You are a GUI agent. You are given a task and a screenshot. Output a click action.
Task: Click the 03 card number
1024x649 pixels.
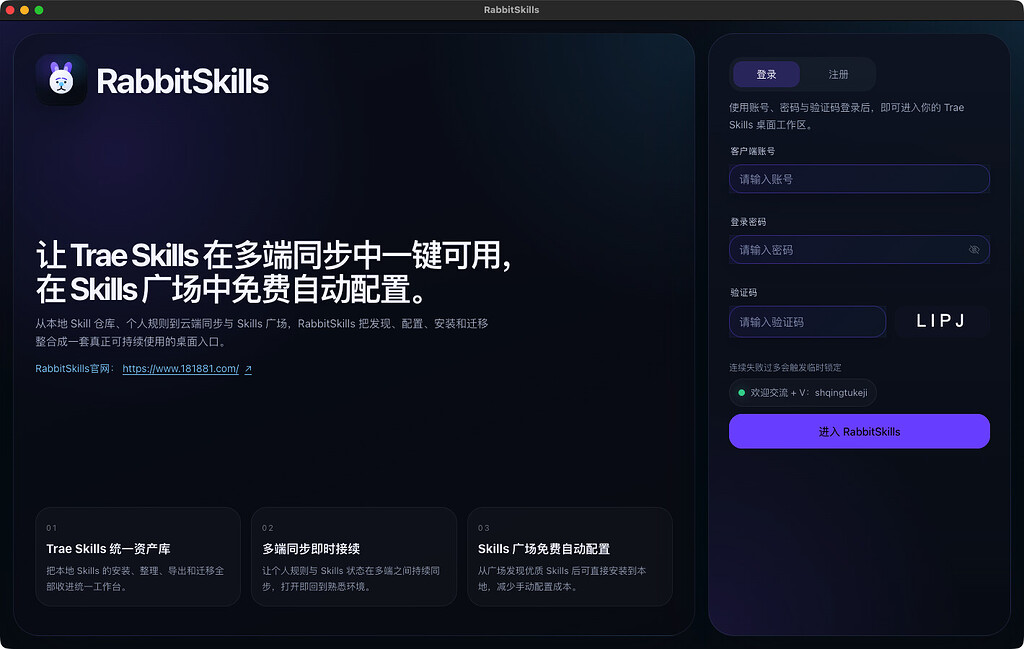(484, 528)
